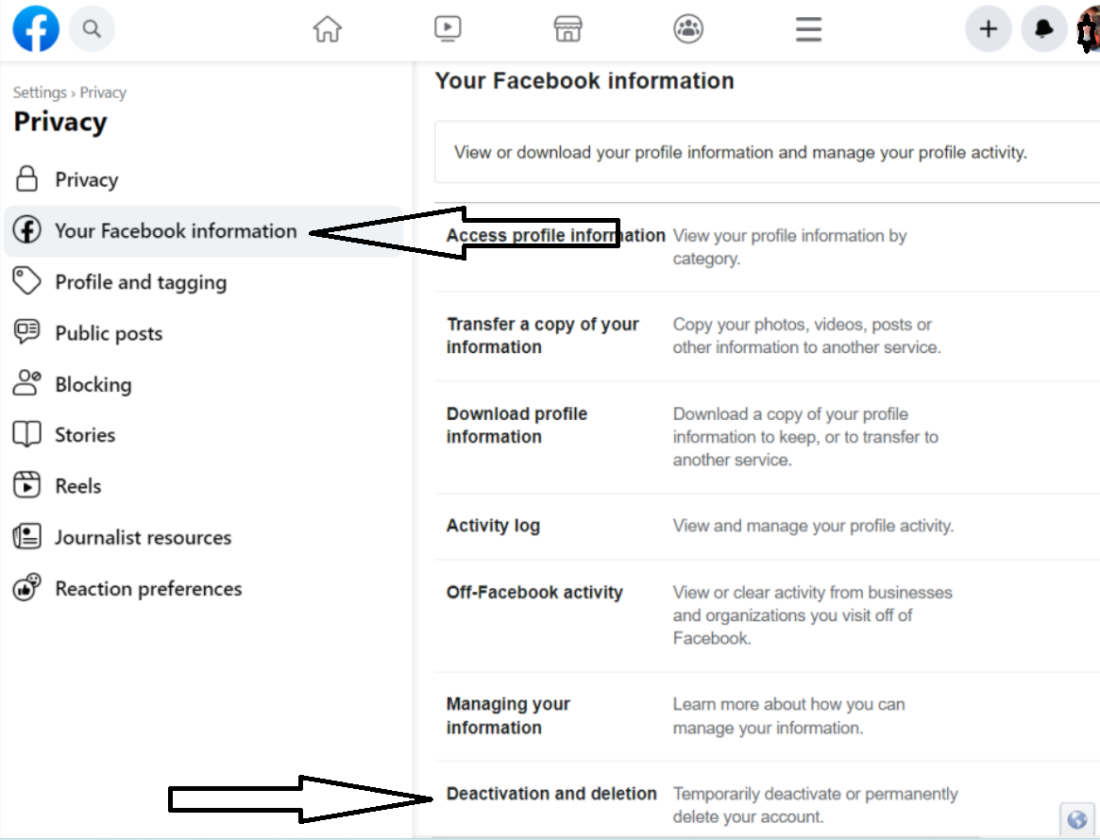
Task: Open the Facebook home logo icon
Action: pos(36,29)
